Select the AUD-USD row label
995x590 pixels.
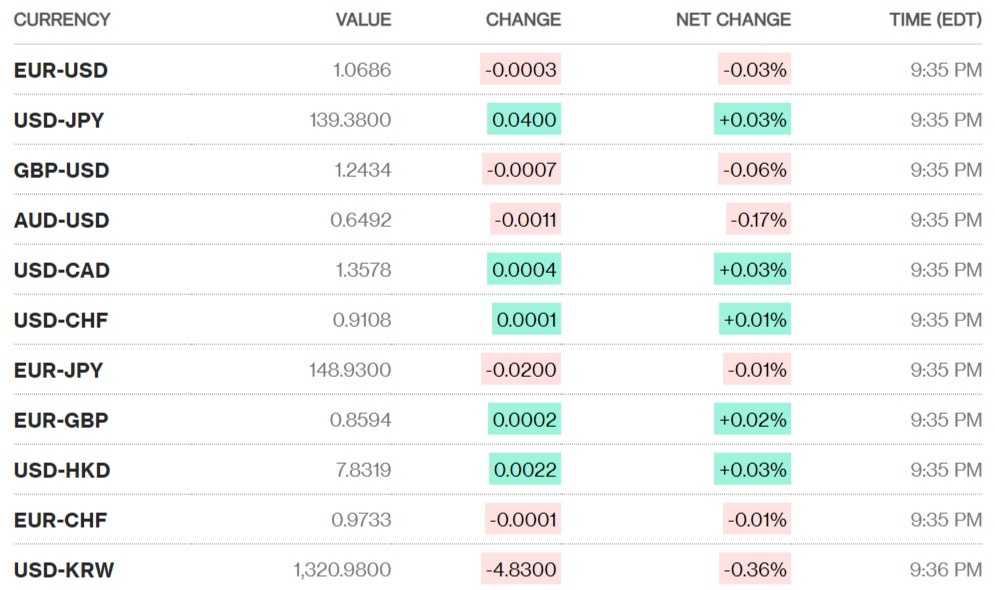tap(61, 220)
